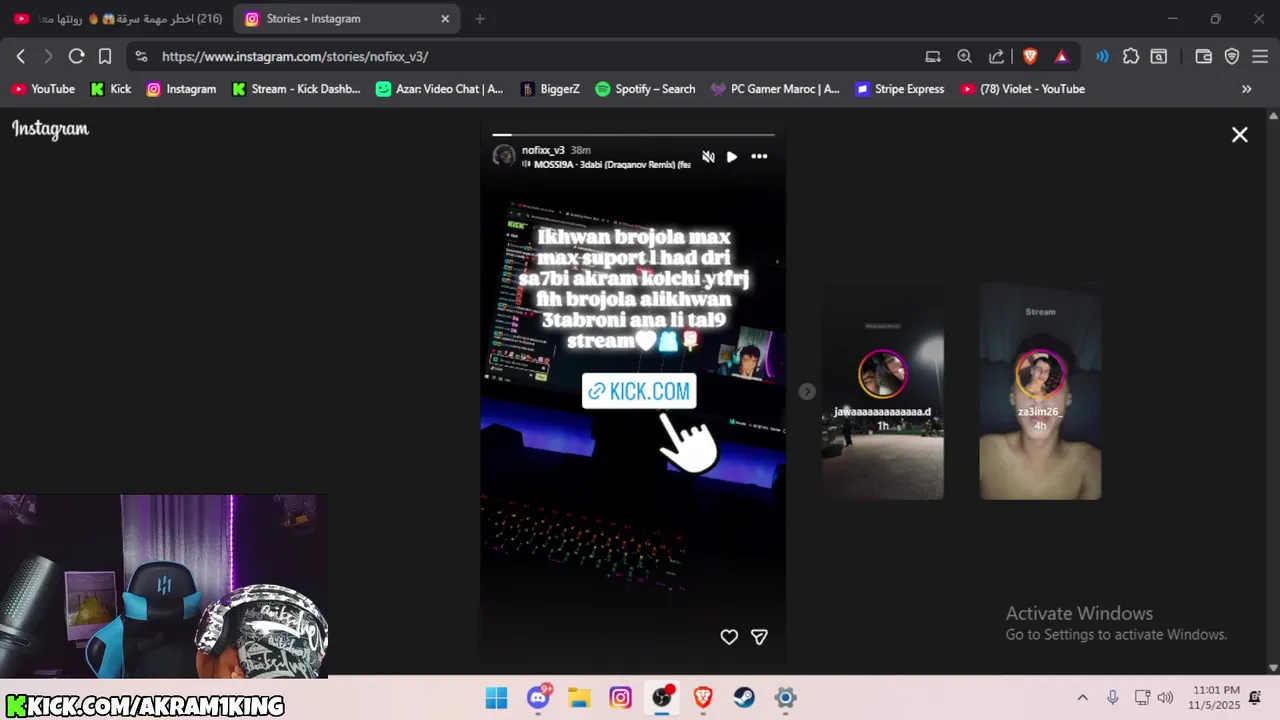Click the microphone tray icon
Image resolution: width=1280 pixels, height=720 pixels.
(1112, 698)
